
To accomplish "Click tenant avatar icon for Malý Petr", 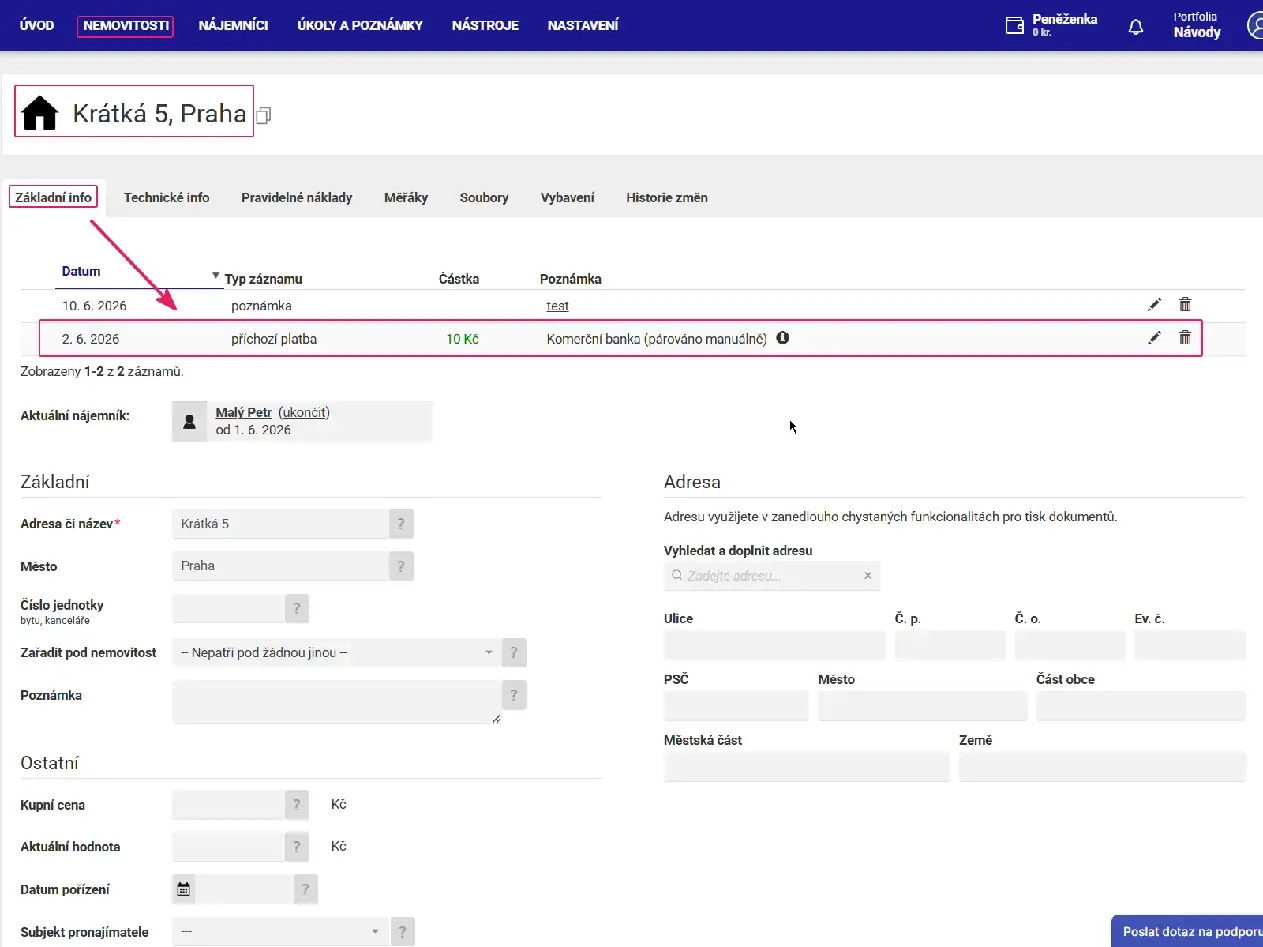I will pos(189,422).
